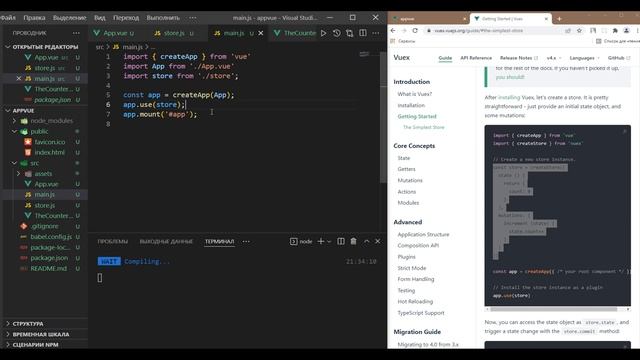The image size is (640, 360).
Task: Reload the Vuex documentation page
Action: 415,31
